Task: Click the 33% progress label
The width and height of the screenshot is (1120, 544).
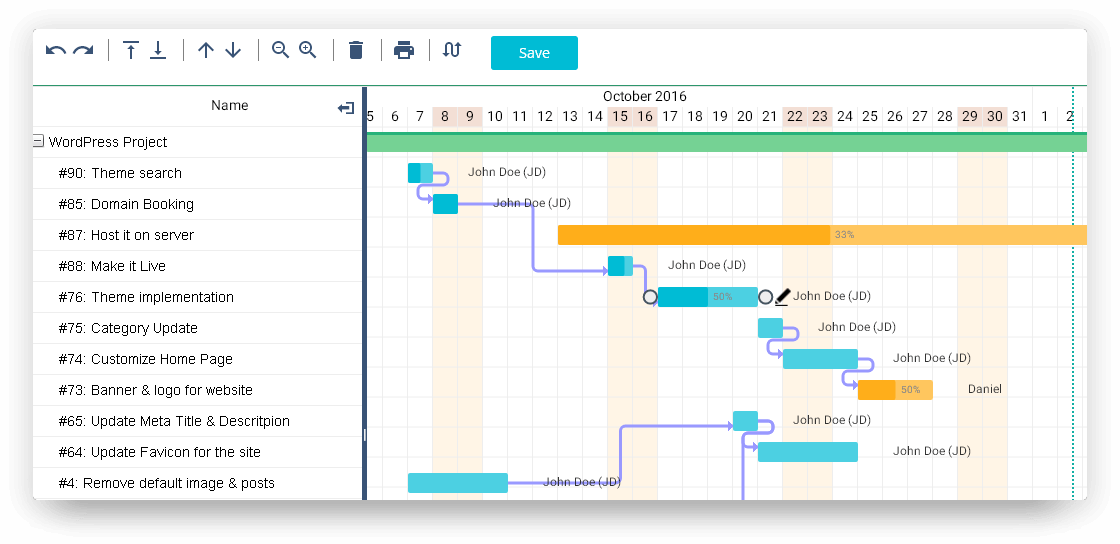Action: point(844,235)
